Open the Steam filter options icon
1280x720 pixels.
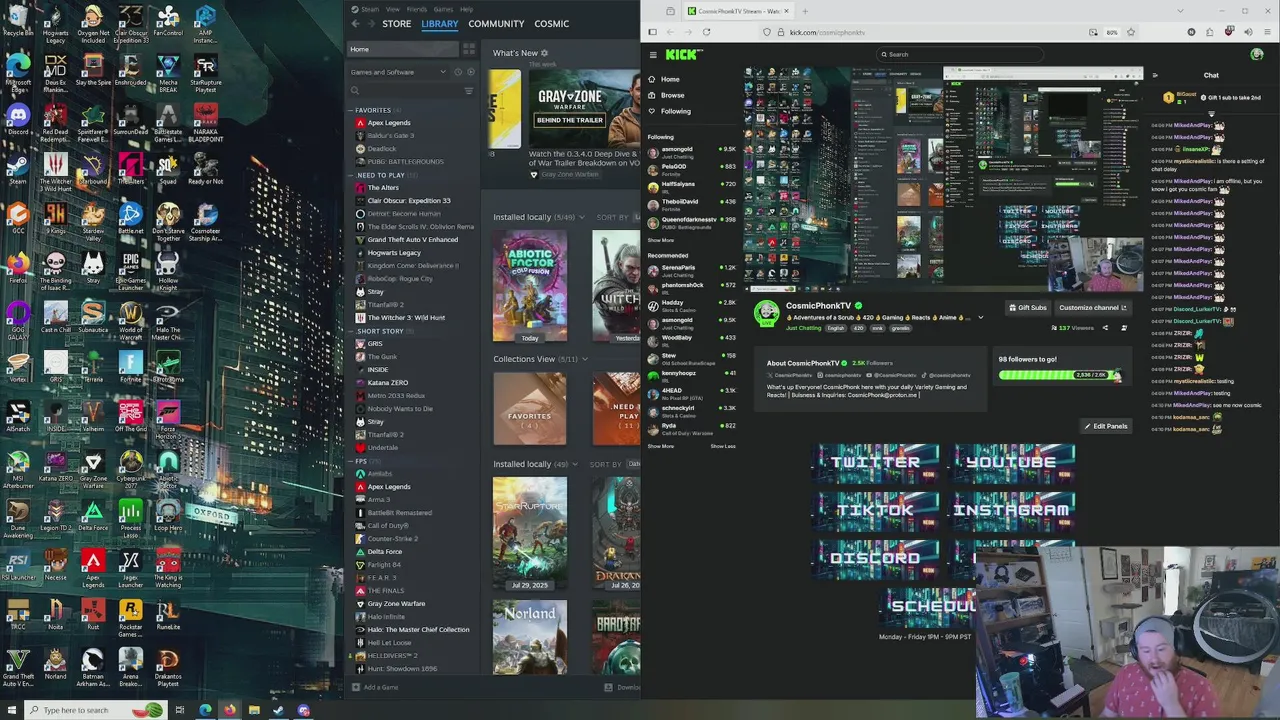tap(469, 91)
